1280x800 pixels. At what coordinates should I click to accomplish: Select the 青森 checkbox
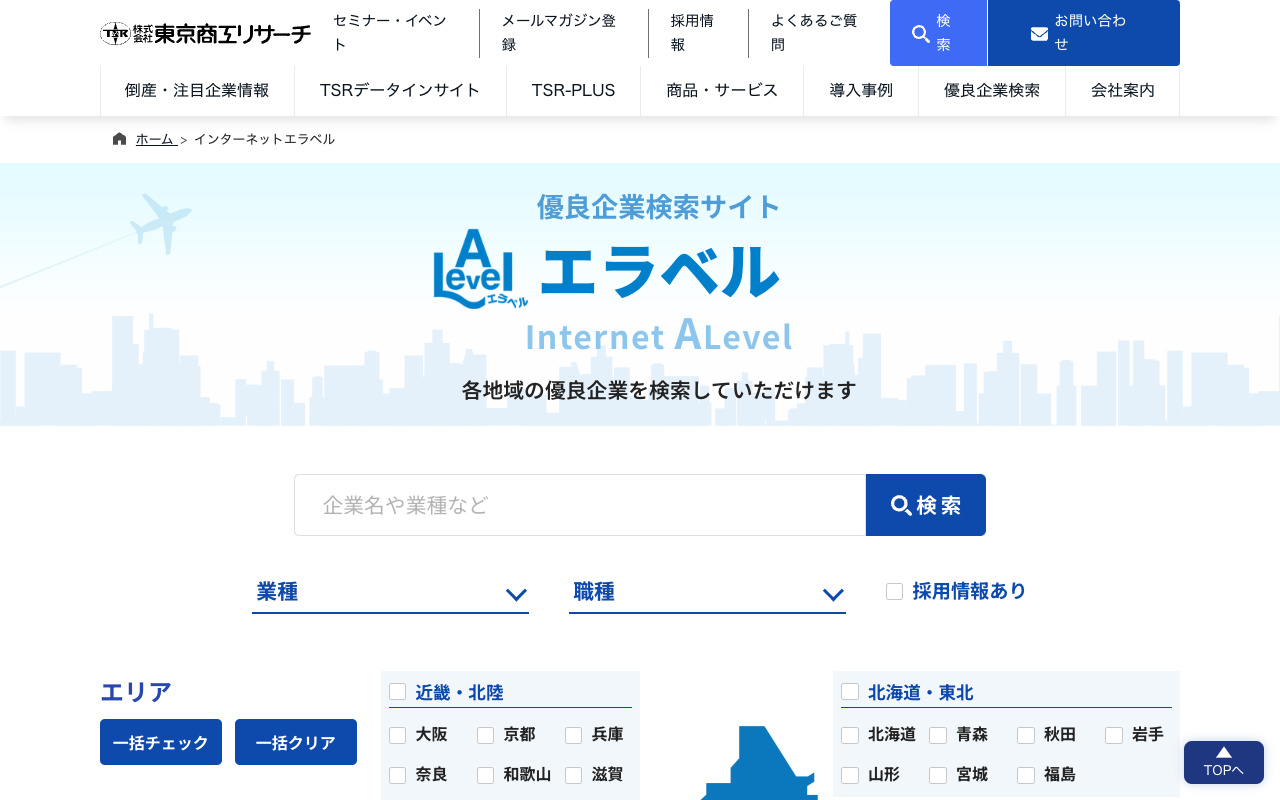938,735
